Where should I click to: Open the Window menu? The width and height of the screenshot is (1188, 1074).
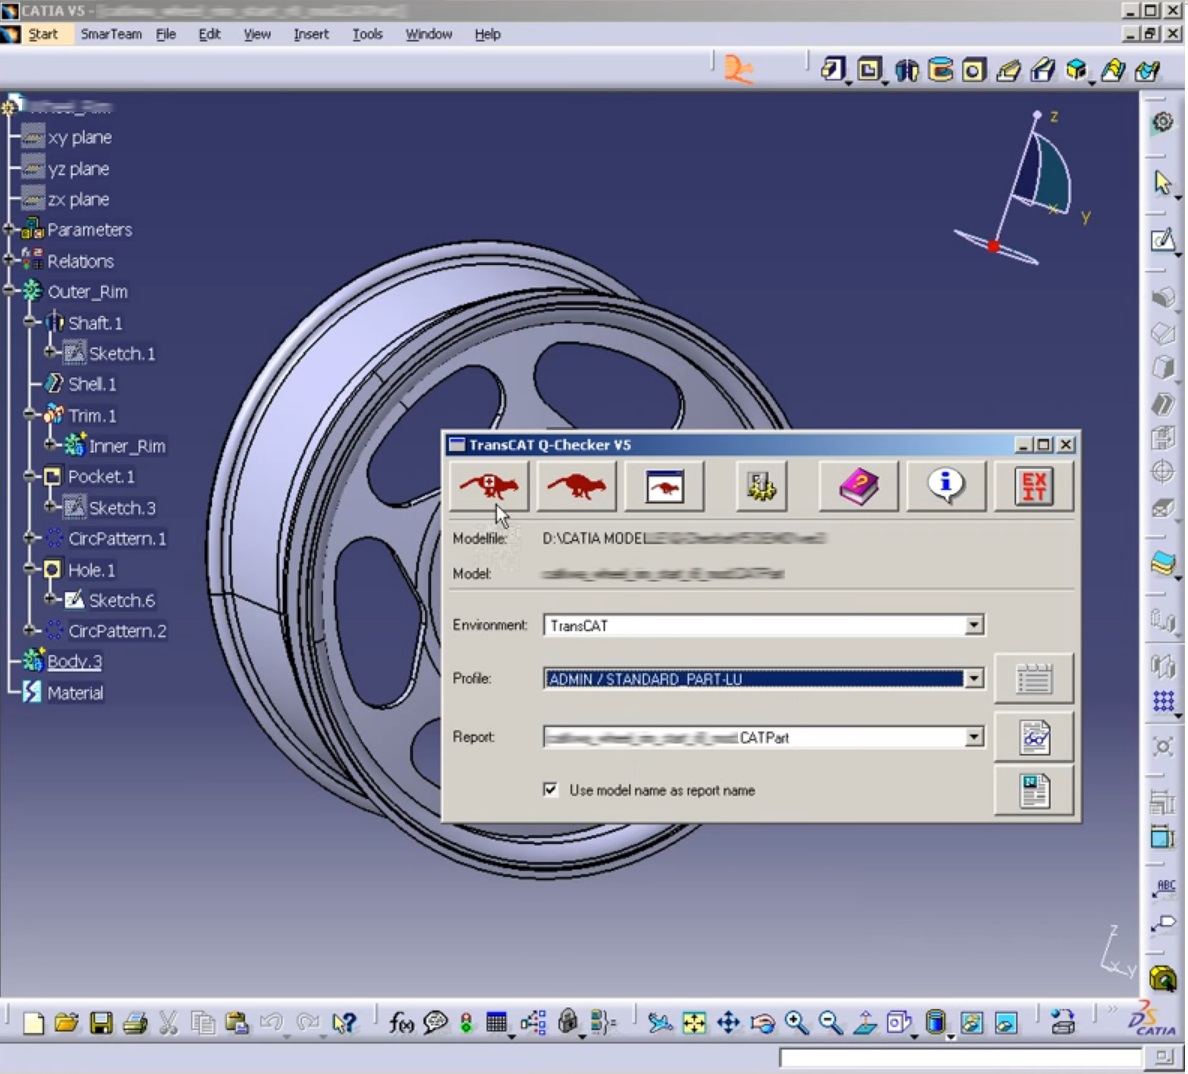428,34
